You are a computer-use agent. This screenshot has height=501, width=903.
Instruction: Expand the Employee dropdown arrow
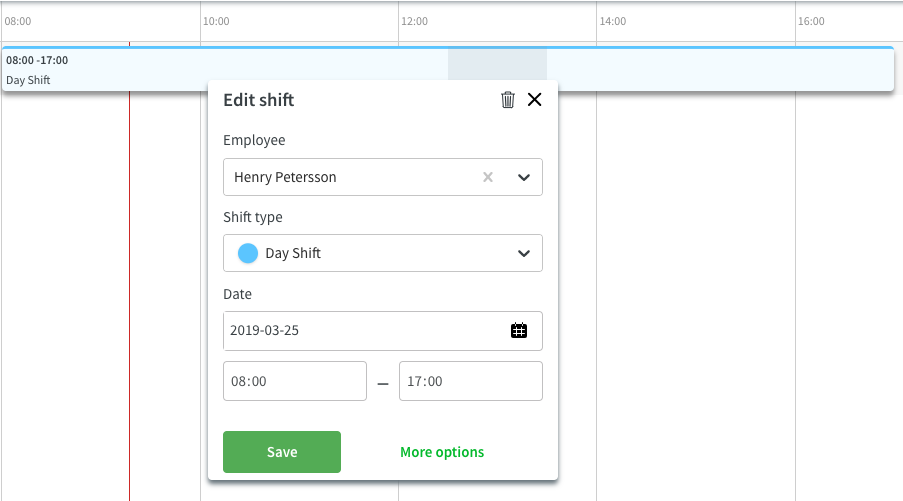click(523, 177)
